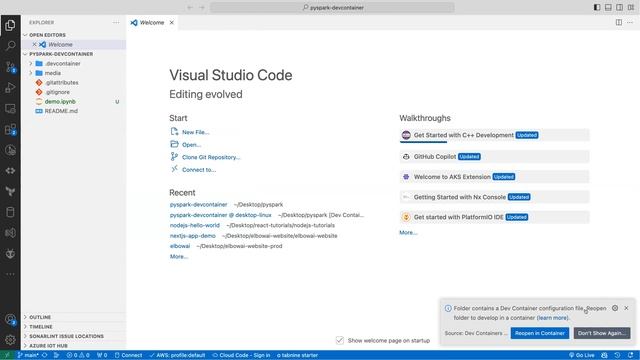Open the Explorer view in activity bar
This screenshot has height=360, width=640.
pyautogui.click(x=10, y=25)
